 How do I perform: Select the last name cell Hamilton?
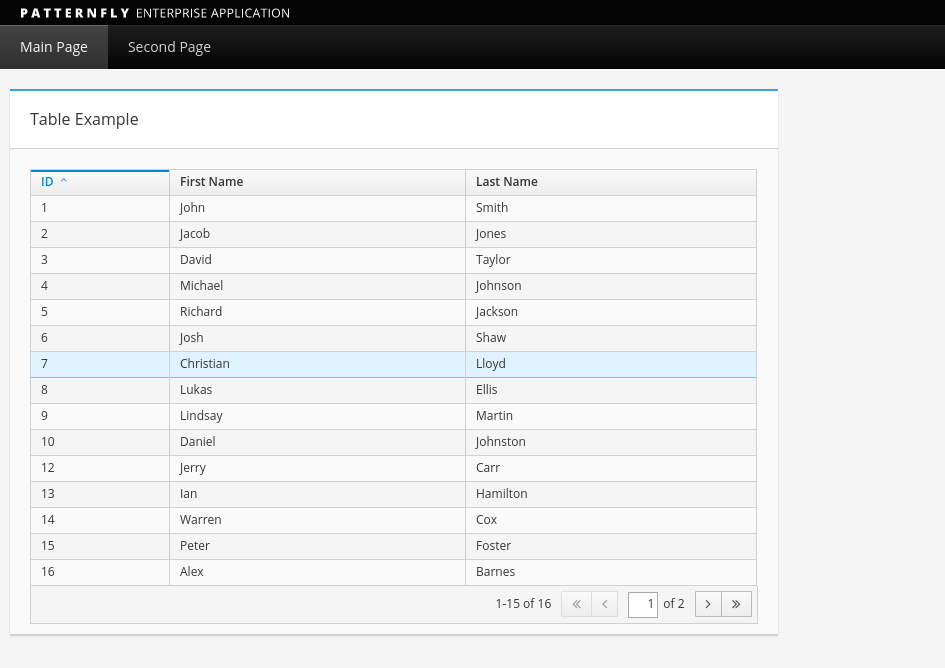click(611, 494)
